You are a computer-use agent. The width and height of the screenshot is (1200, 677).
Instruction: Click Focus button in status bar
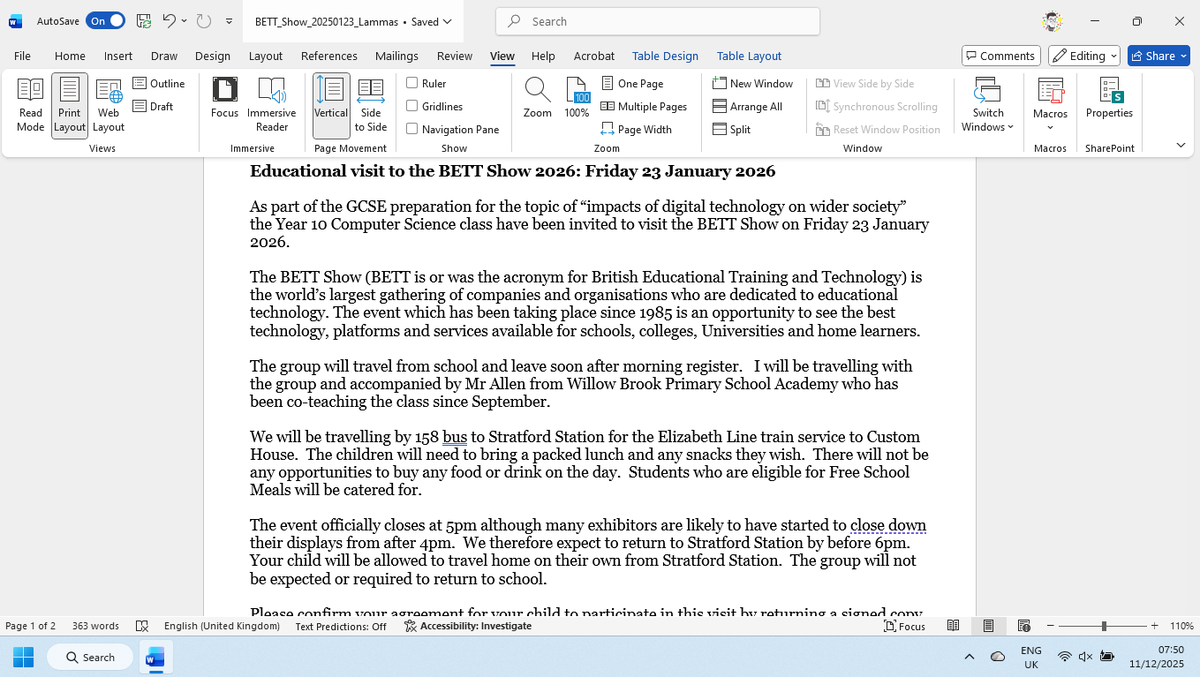point(905,626)
